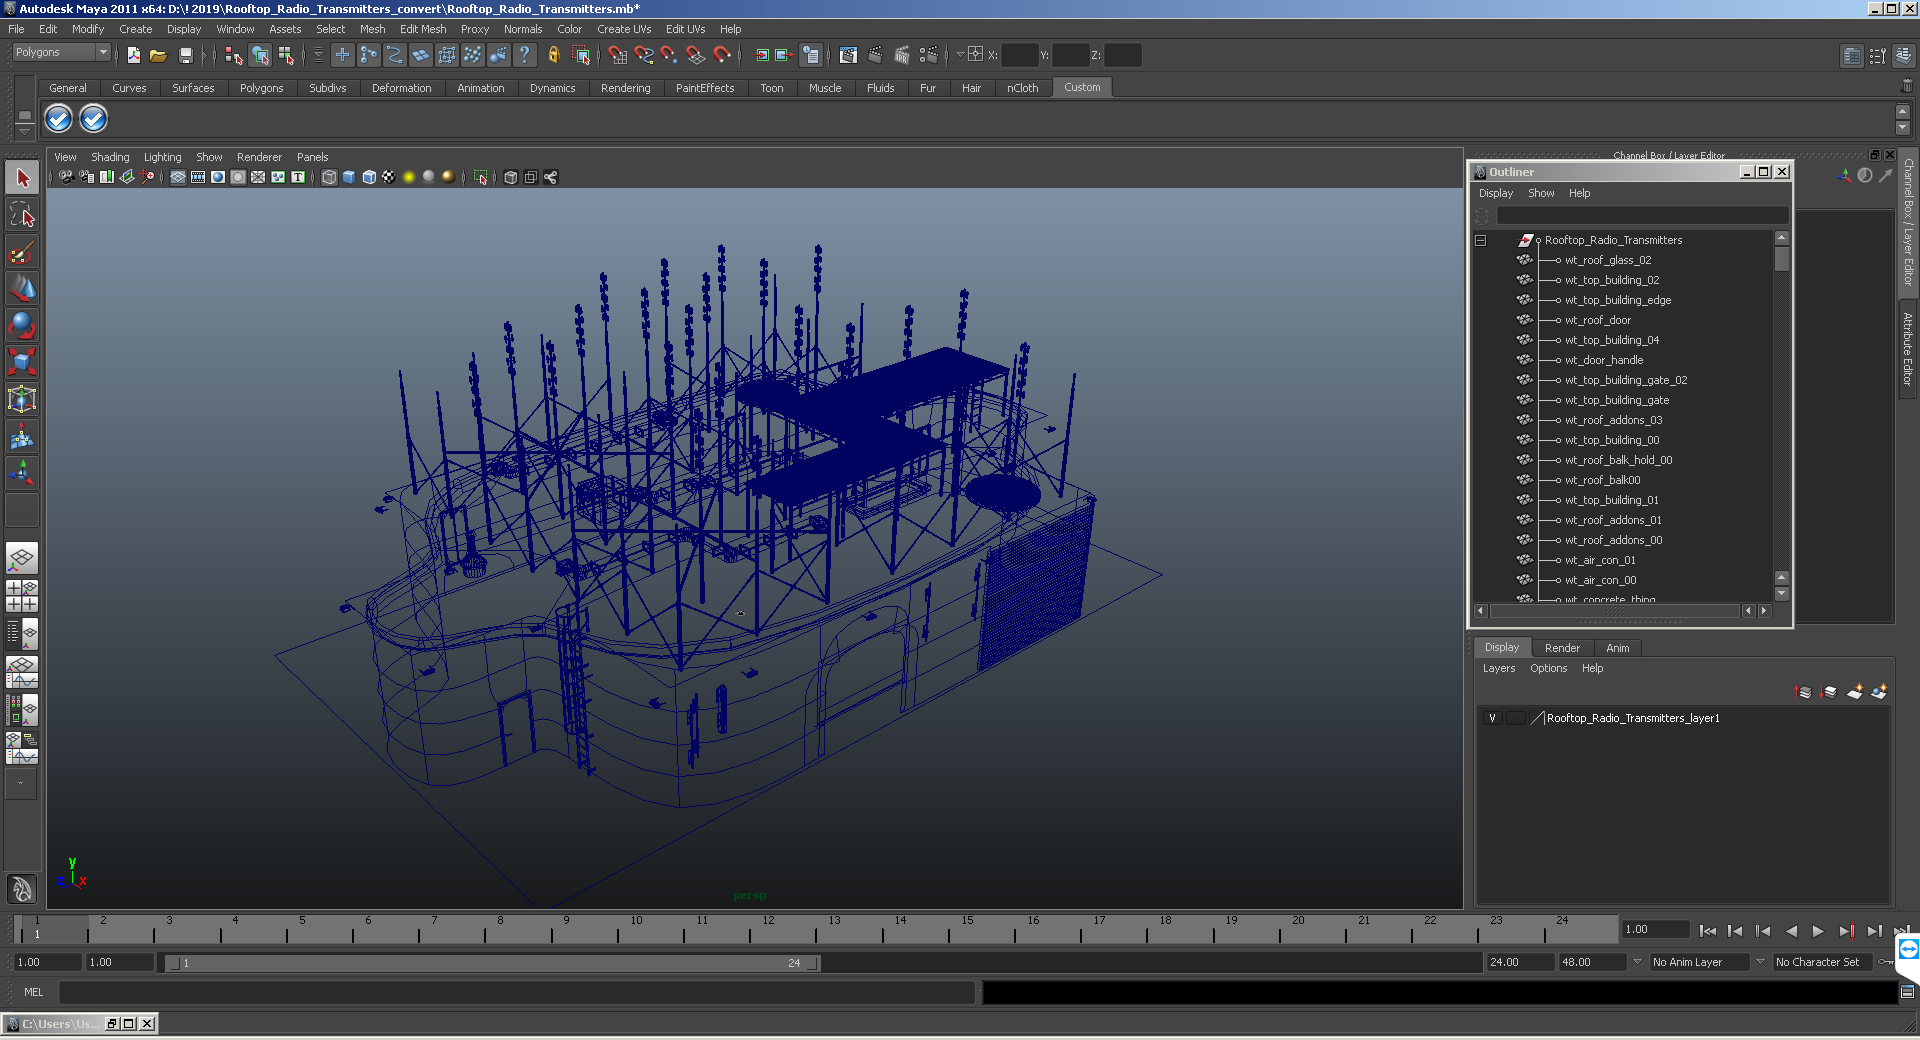Image resolution: width=1920 pixels, height=1040 pixels.
Task: Open the Panels menu in viewport
Action: click(312, 157)
